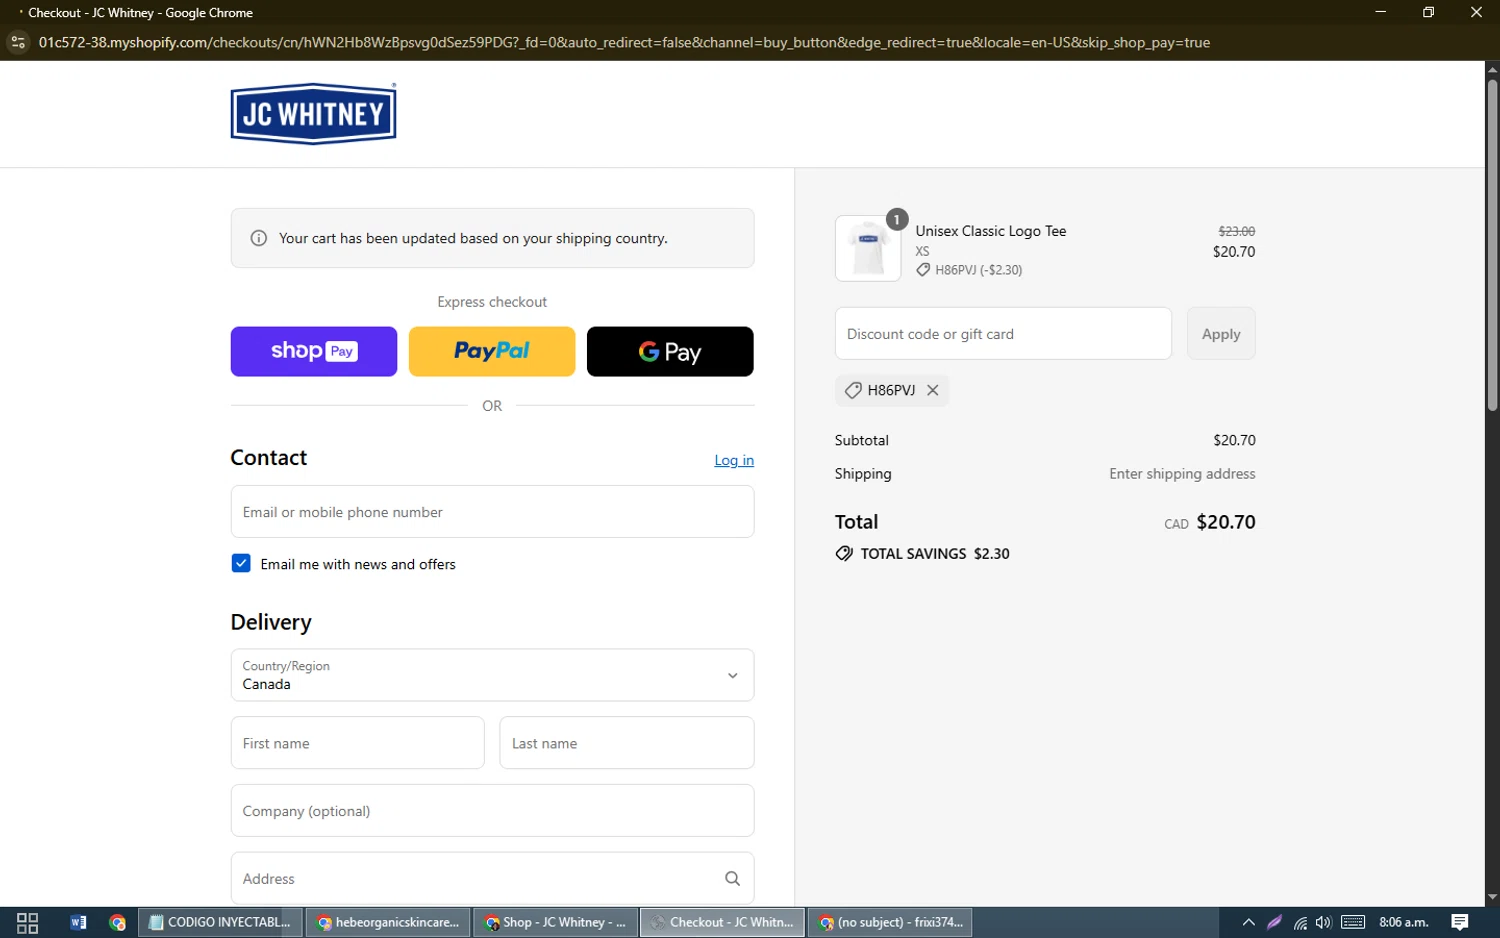Click the discount tag icon under product XS
Screen dimensions: 1500x938
923,270
